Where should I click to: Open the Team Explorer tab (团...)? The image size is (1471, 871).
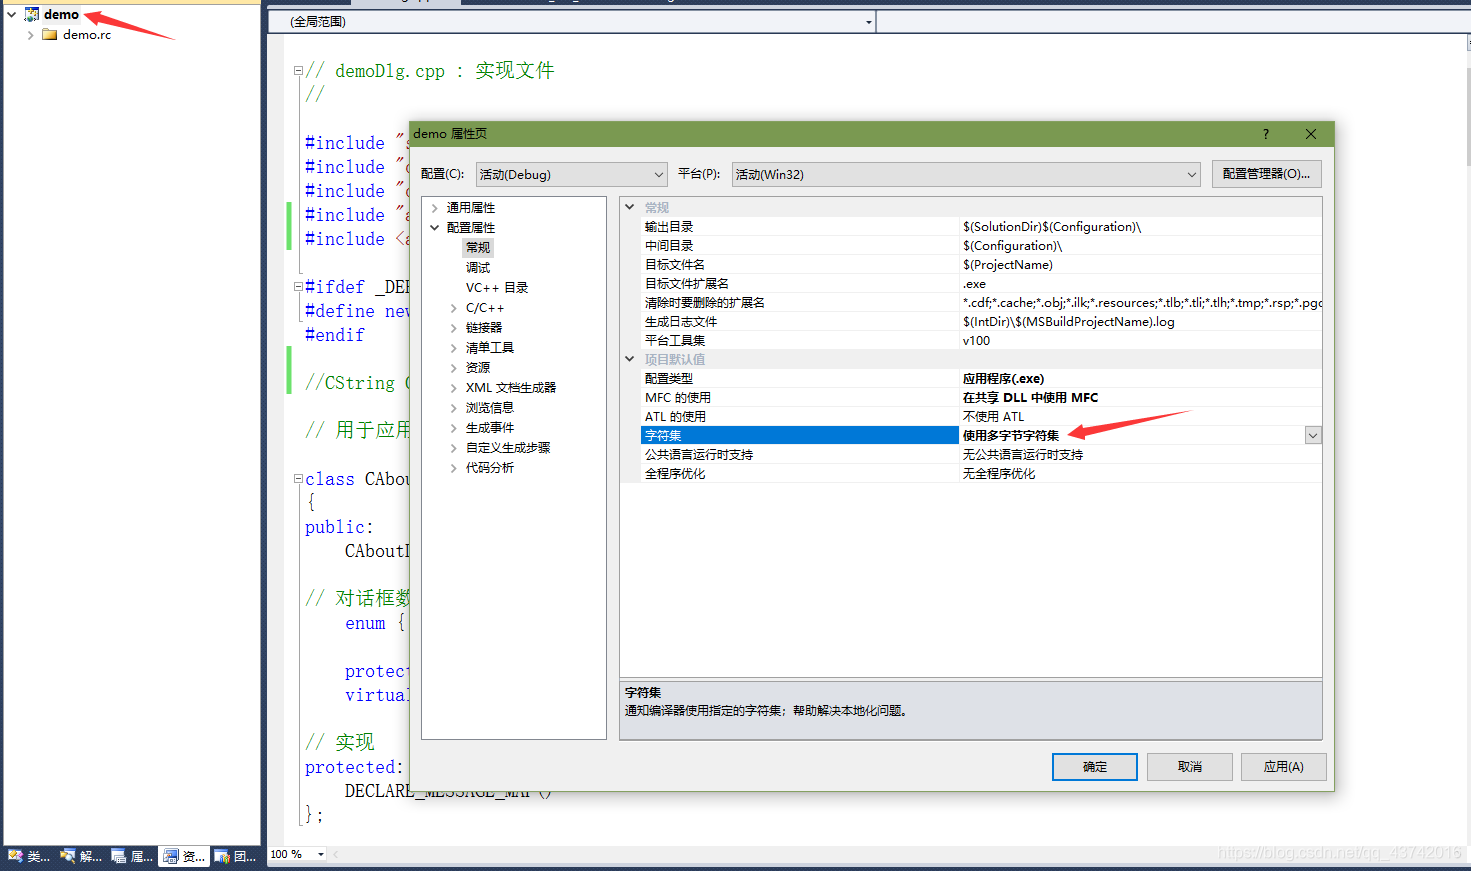pyautogui.click(x=235, y=856)
